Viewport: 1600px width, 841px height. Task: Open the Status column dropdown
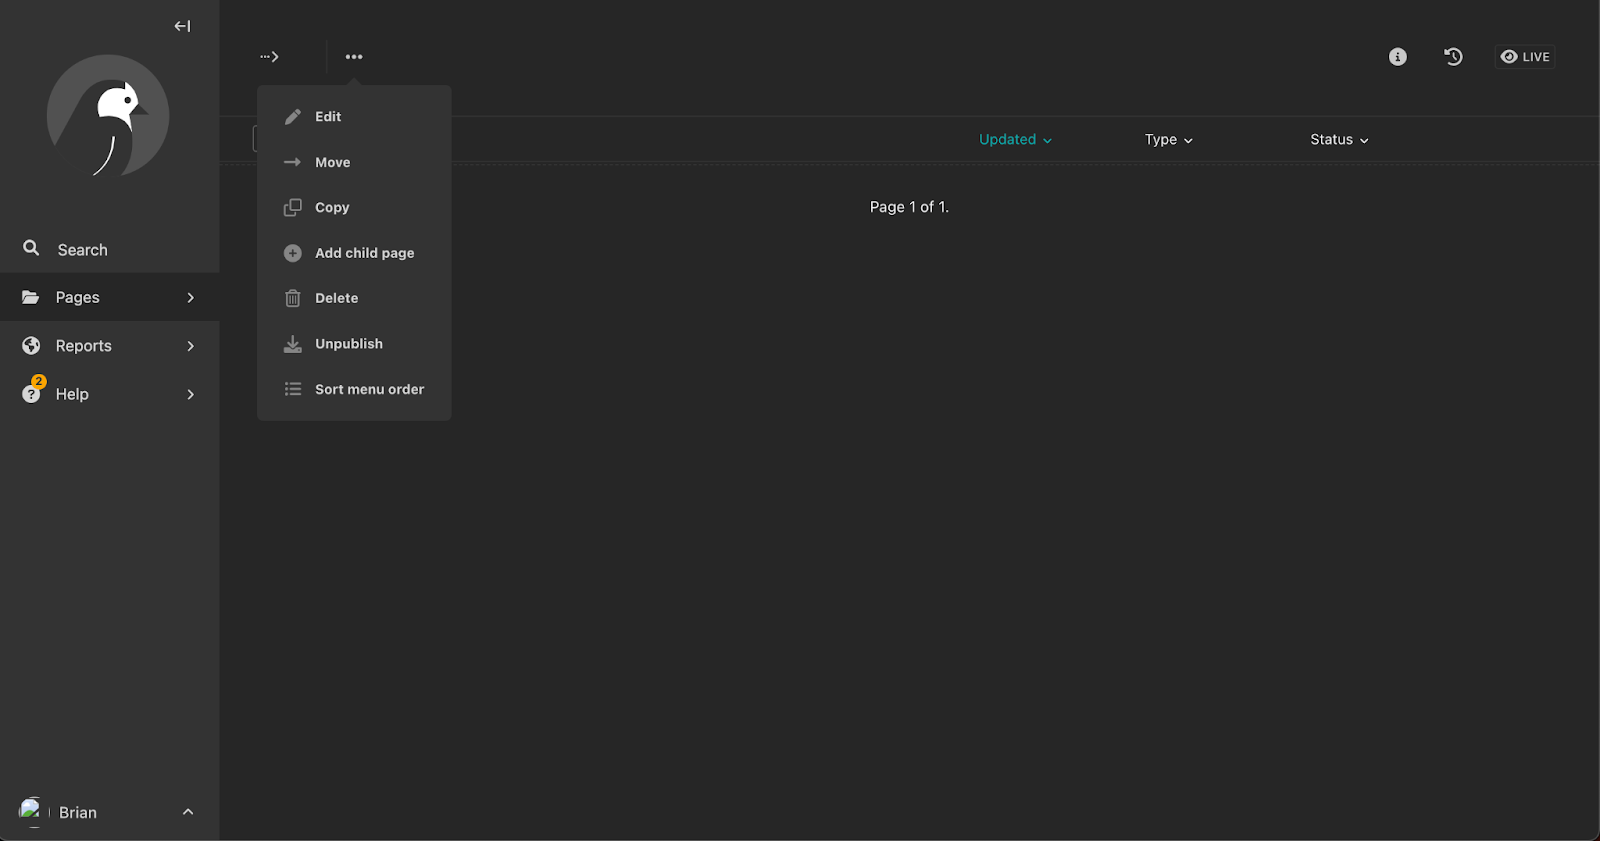(x=1339, y=140)
